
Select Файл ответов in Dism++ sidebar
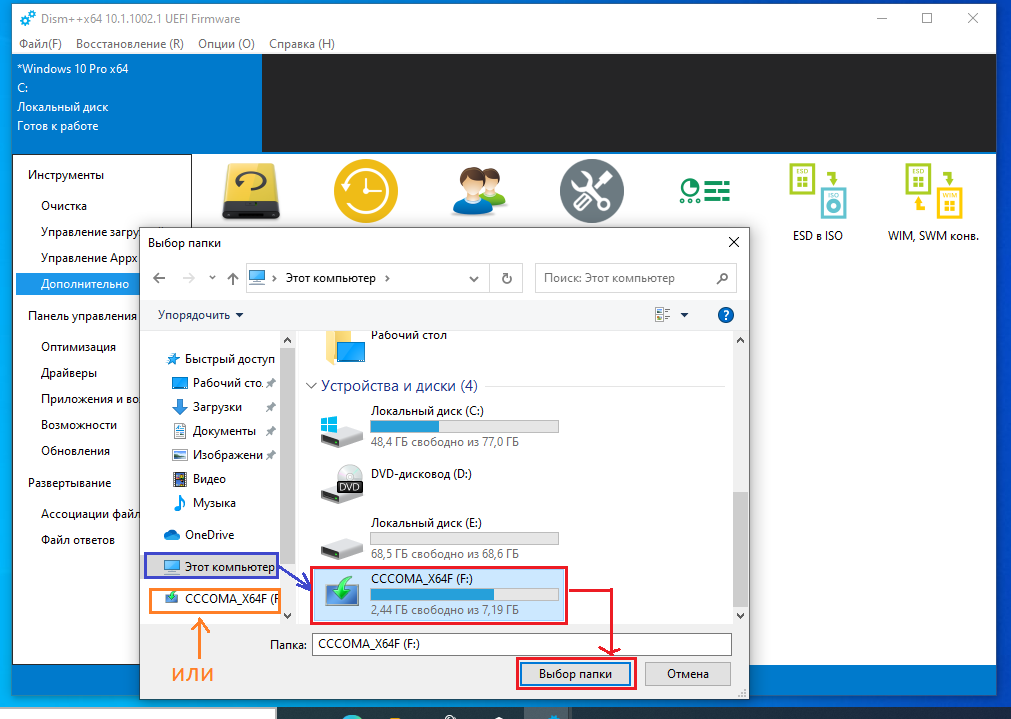[x=78, y=540]
